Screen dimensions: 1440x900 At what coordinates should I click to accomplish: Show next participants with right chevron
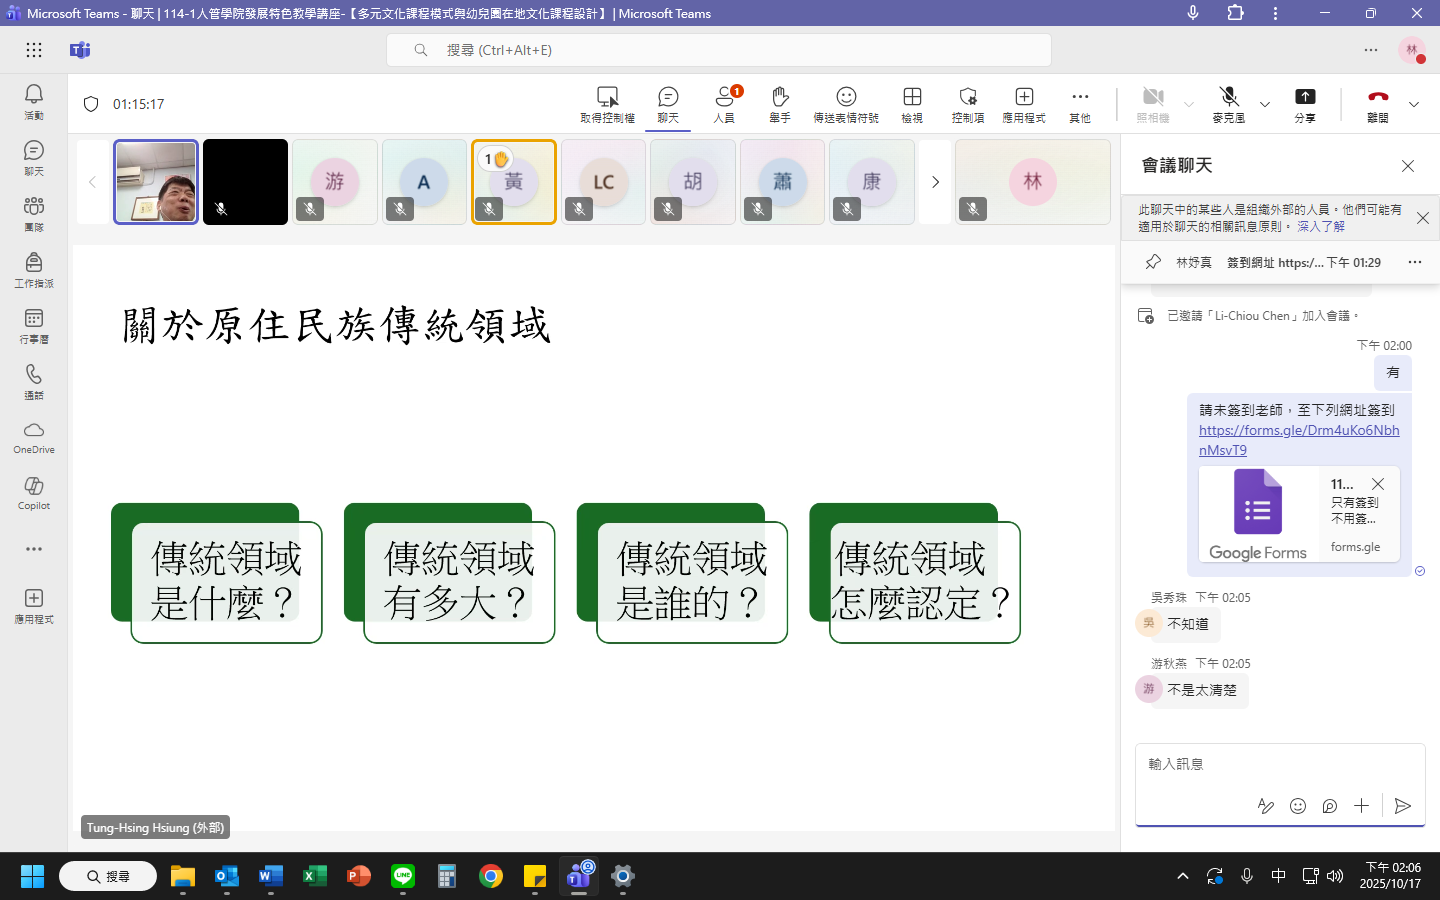click(935, 182)
